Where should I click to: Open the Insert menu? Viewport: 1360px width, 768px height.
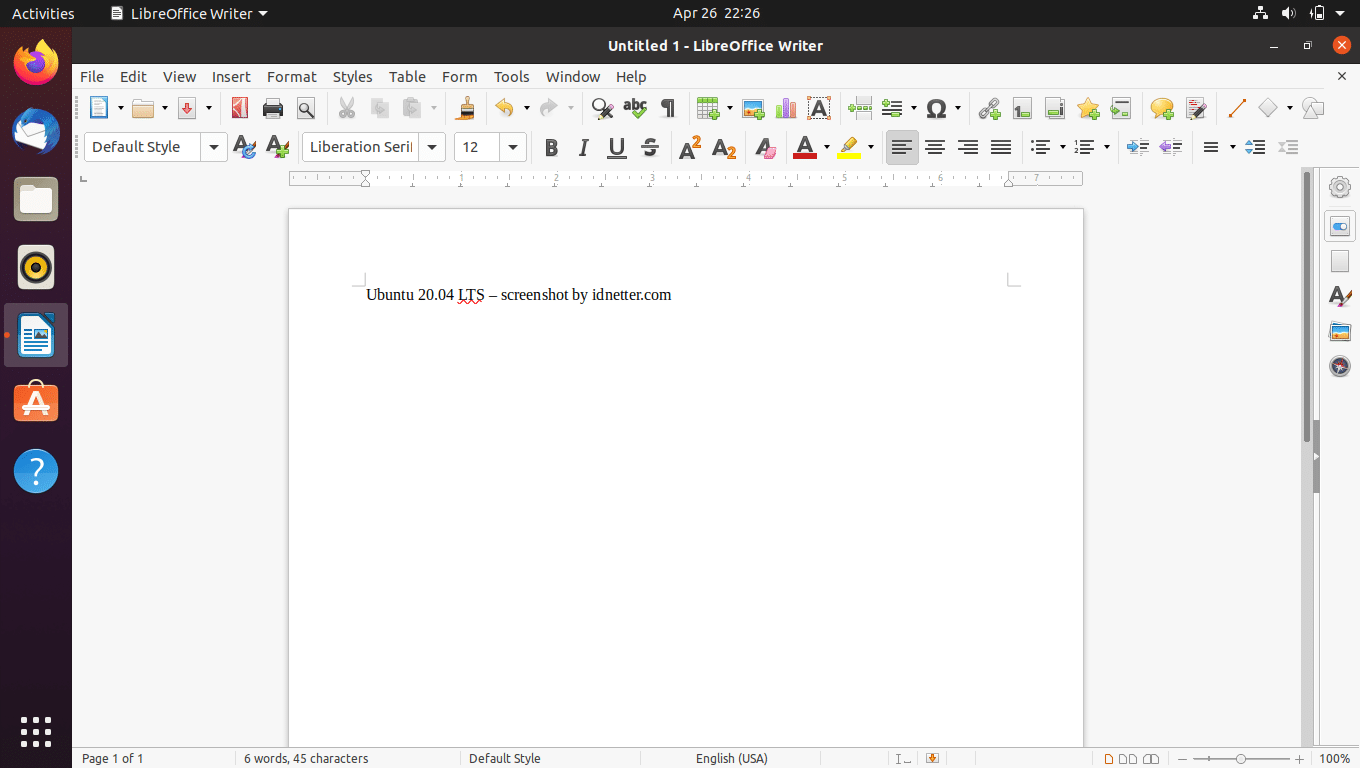tap(231, 76)
